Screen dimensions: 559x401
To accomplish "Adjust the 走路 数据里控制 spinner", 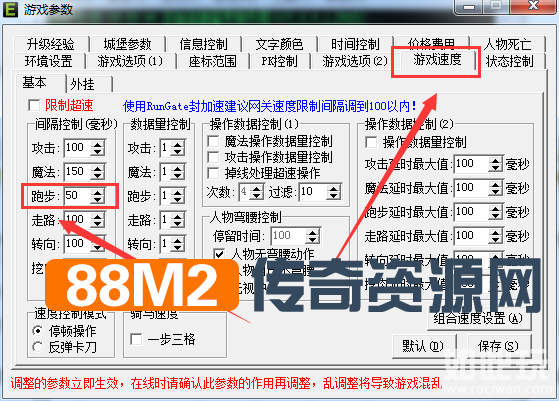I will pyautogui.click(x=178, y=220).
